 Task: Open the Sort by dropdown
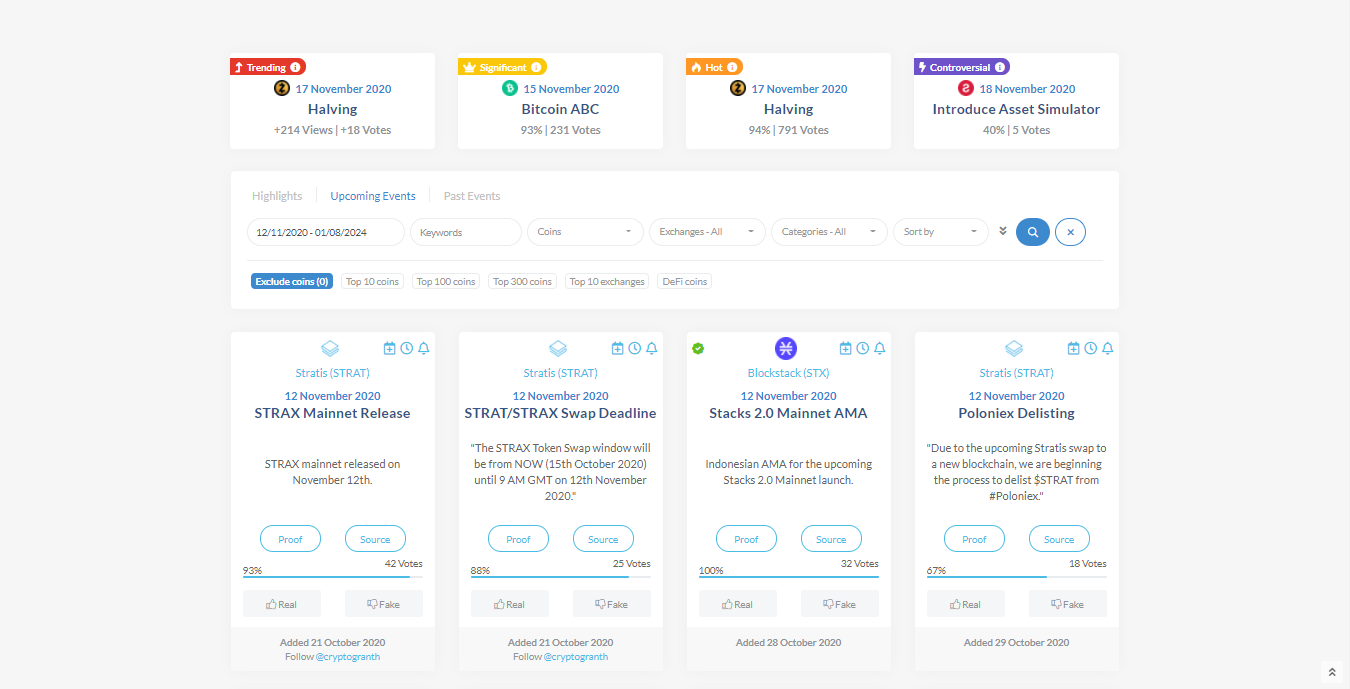(941, 232)
